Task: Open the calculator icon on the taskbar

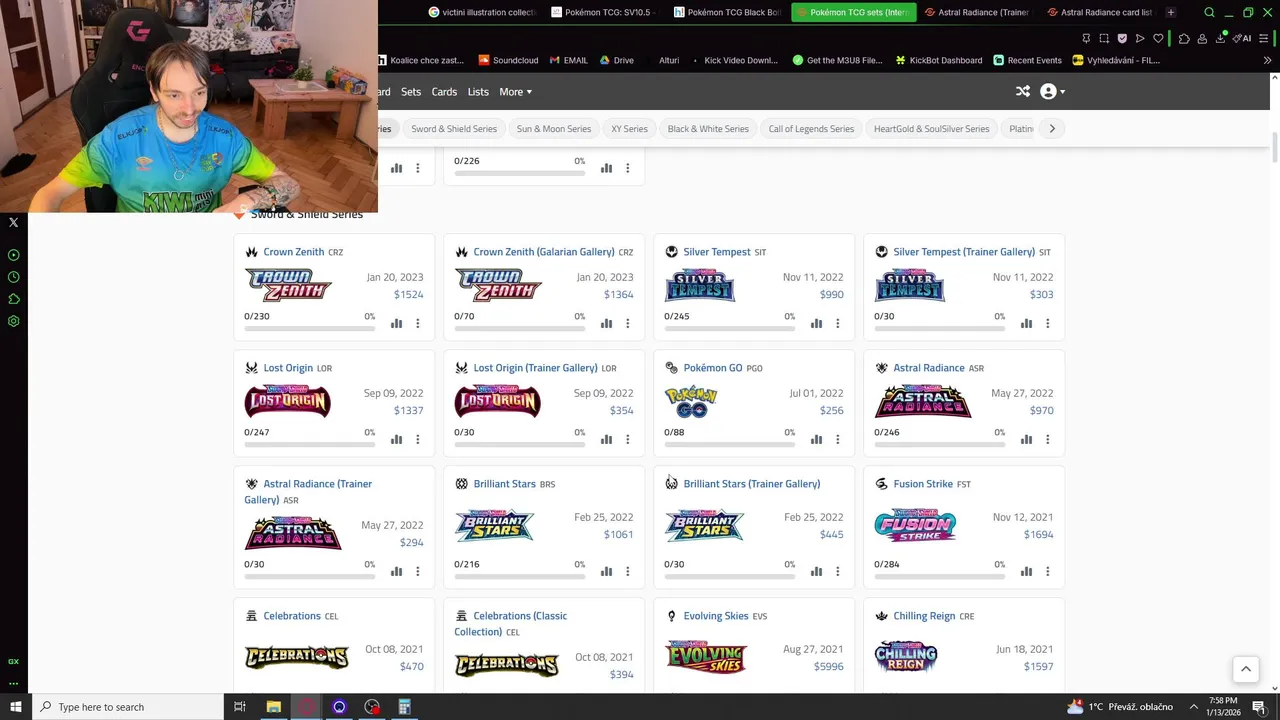Action: (x=404, y=707)
